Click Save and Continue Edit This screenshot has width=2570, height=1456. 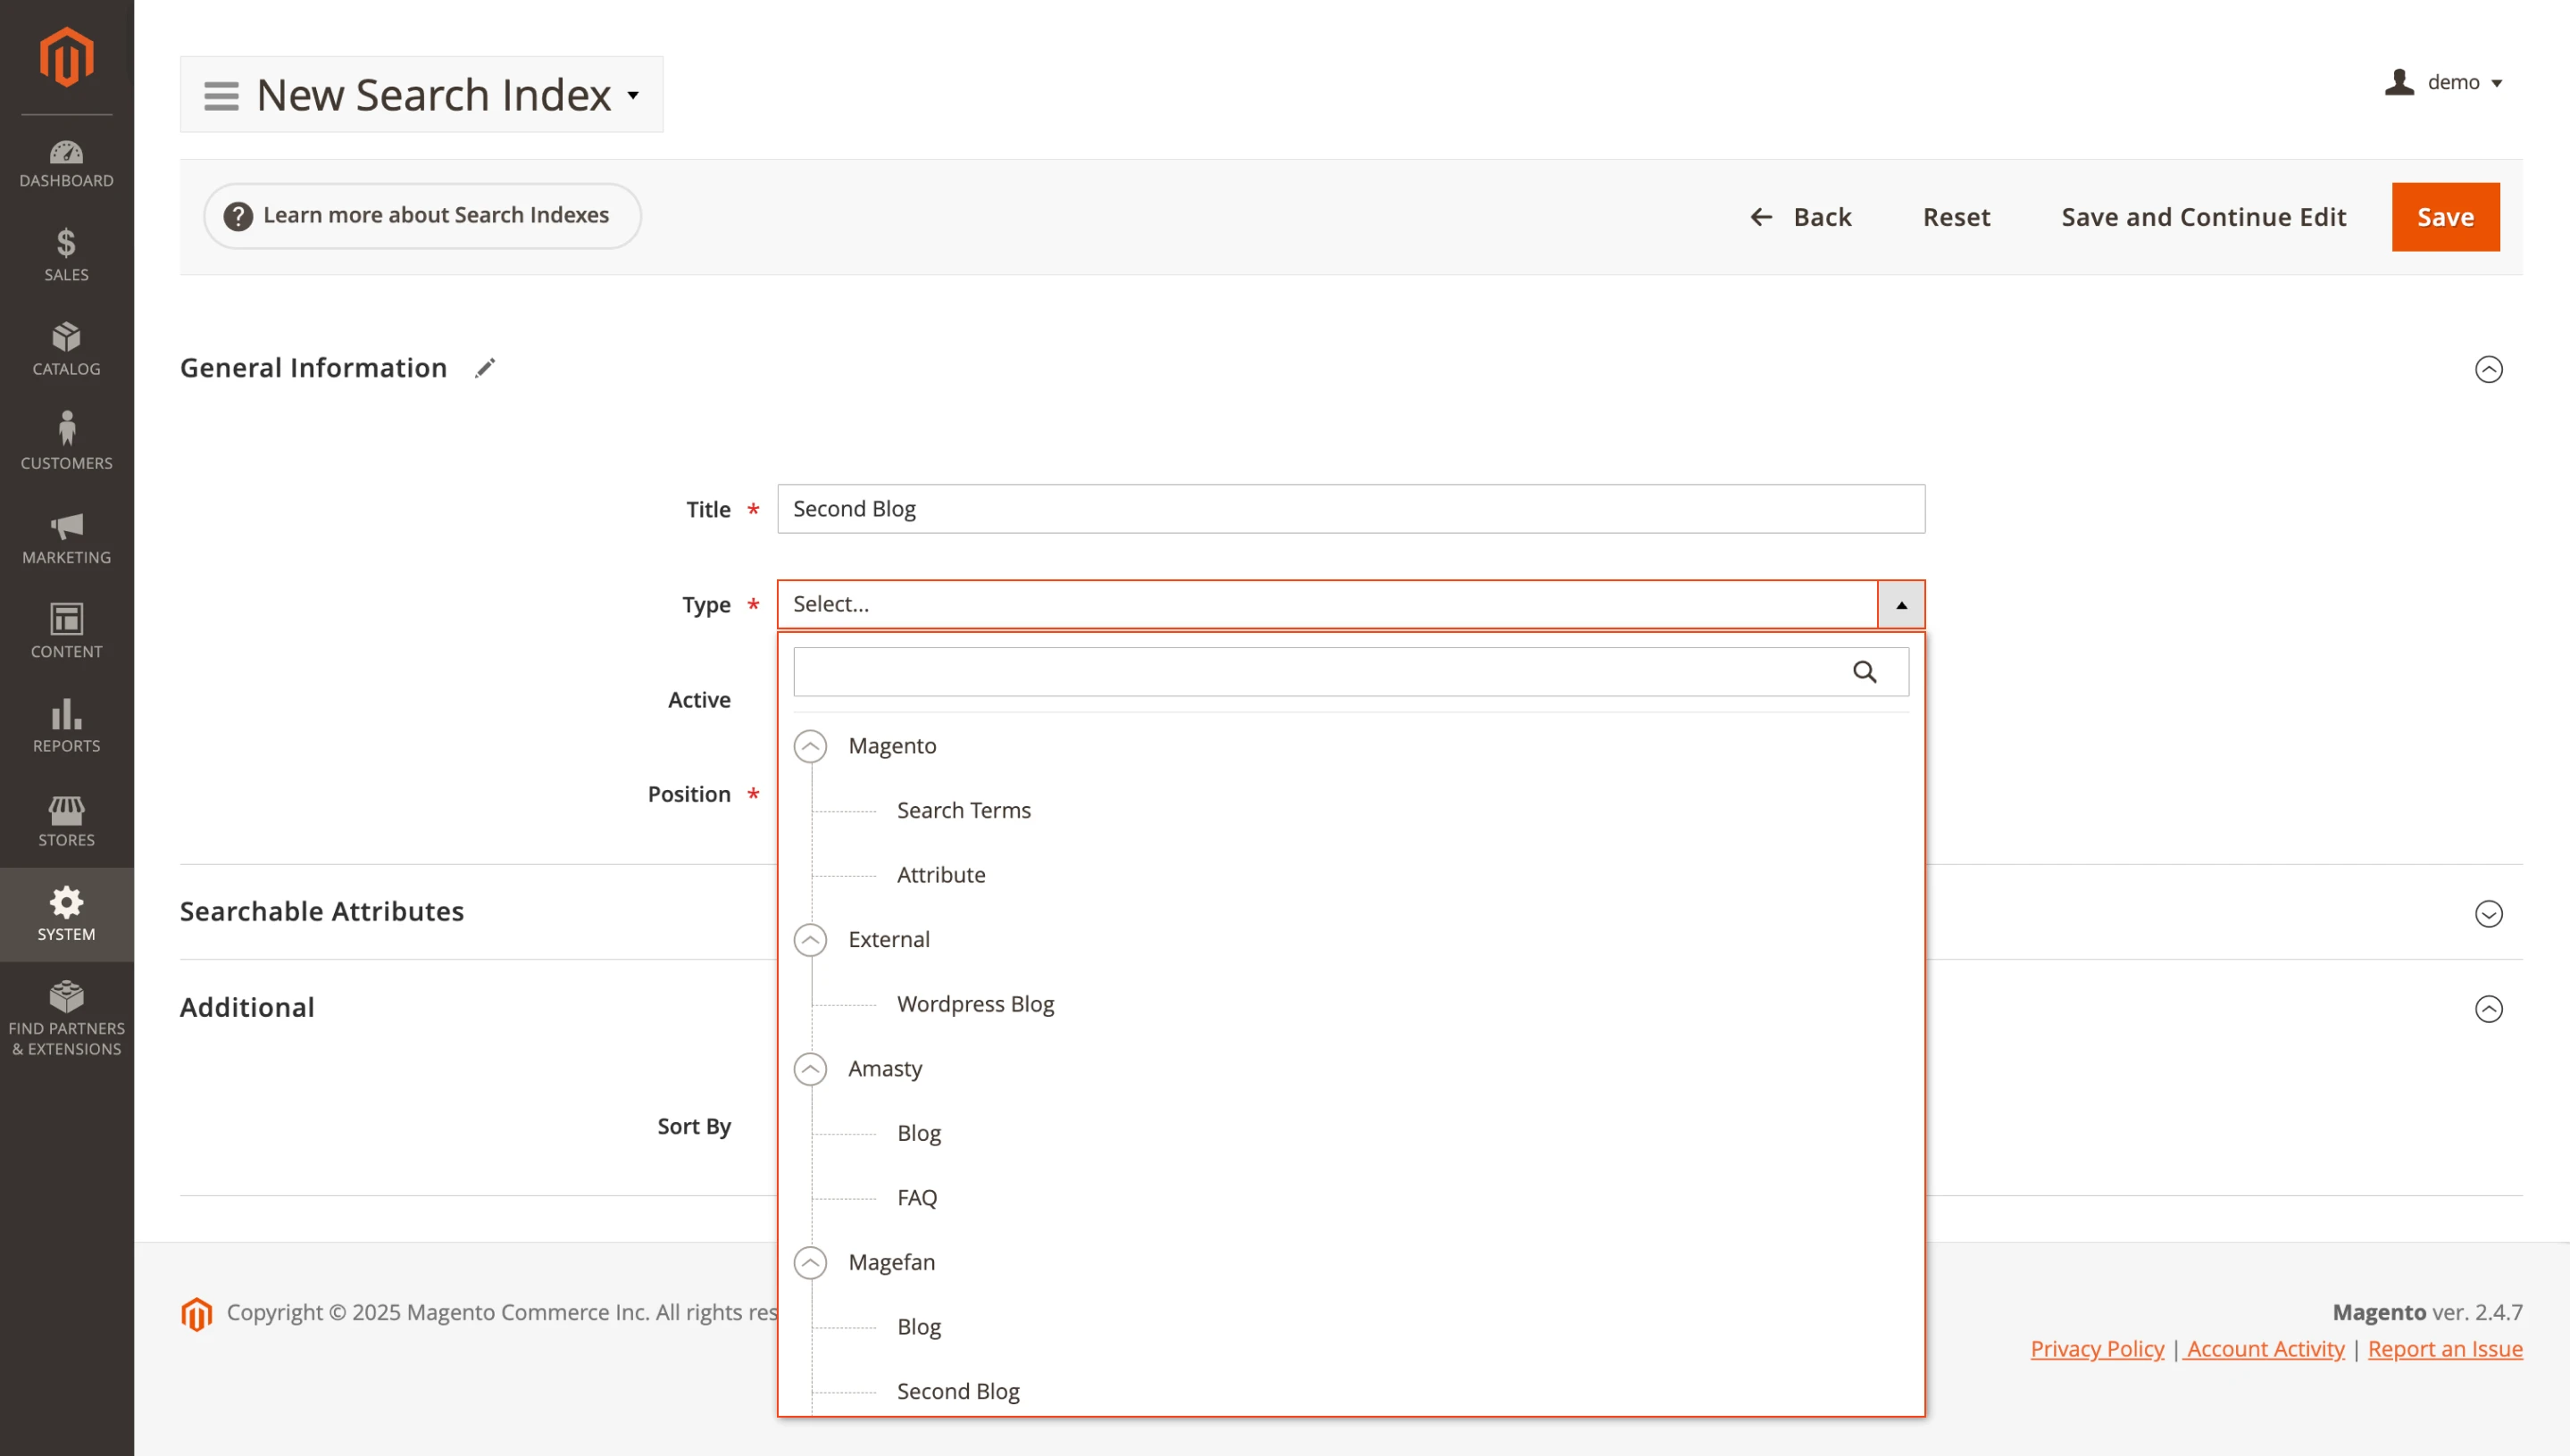click(x=2203, y=216)
